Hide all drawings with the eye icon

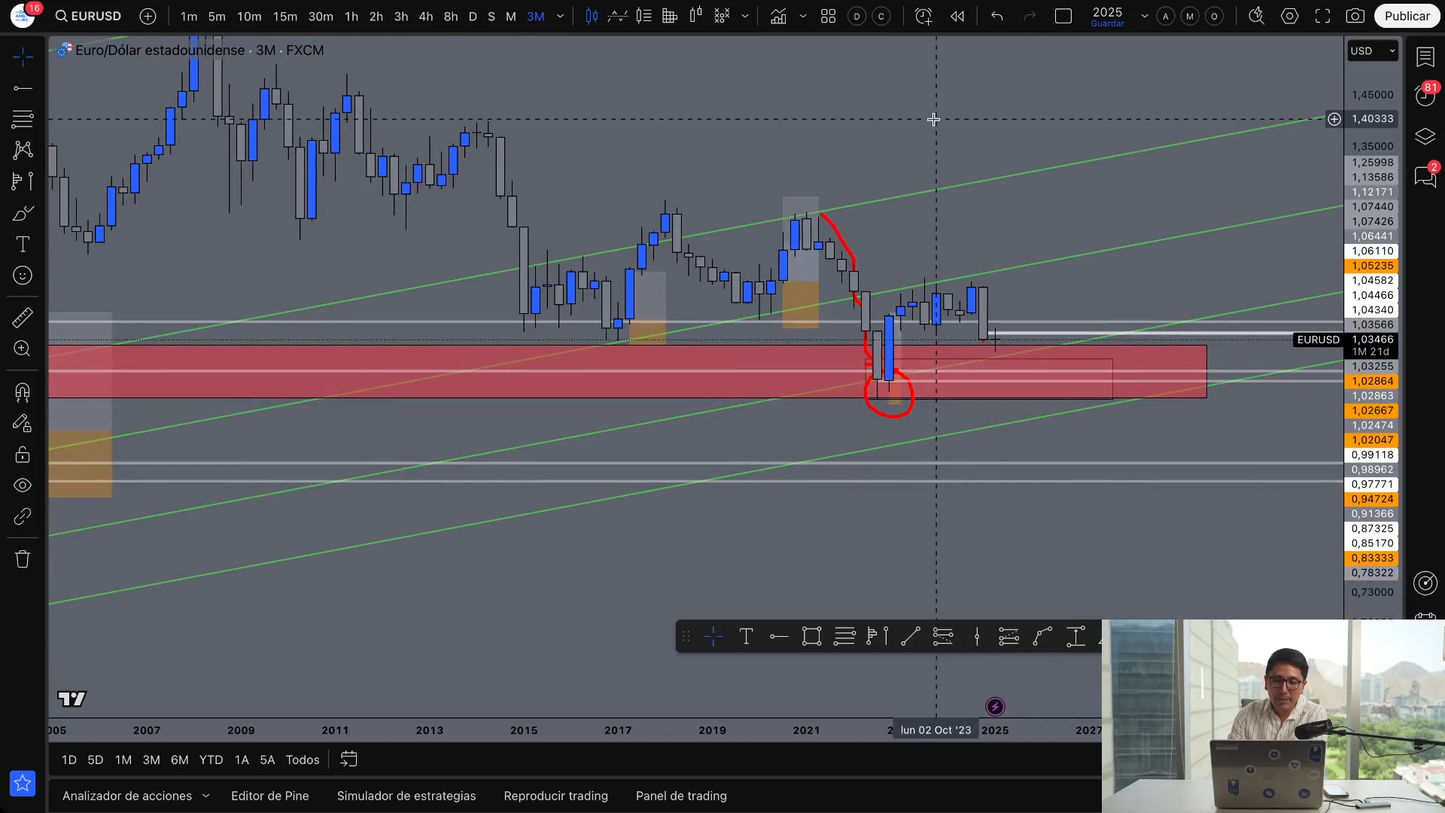[22, 486]
